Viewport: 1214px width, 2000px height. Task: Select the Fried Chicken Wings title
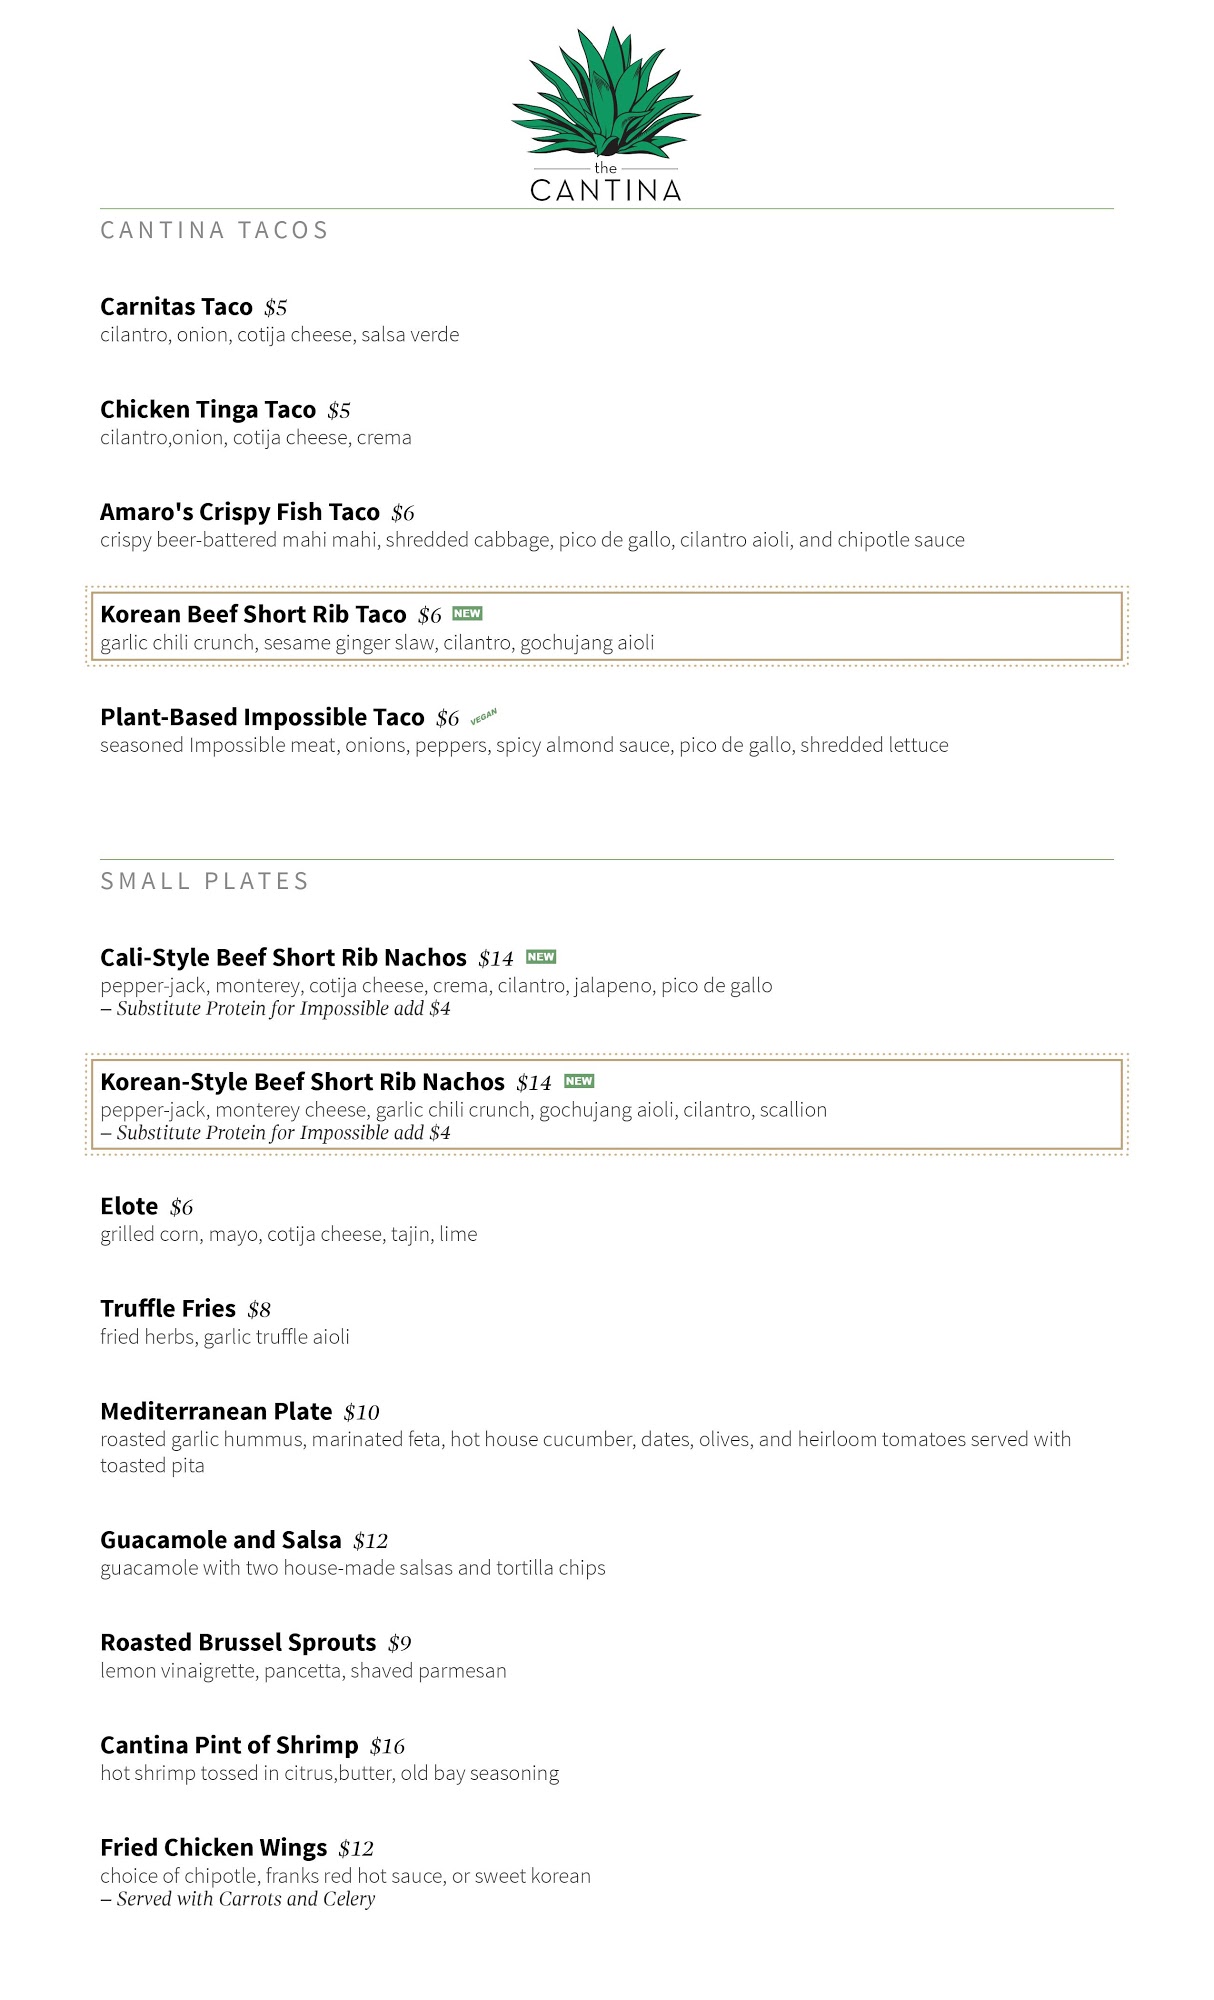click(214, 1848)
